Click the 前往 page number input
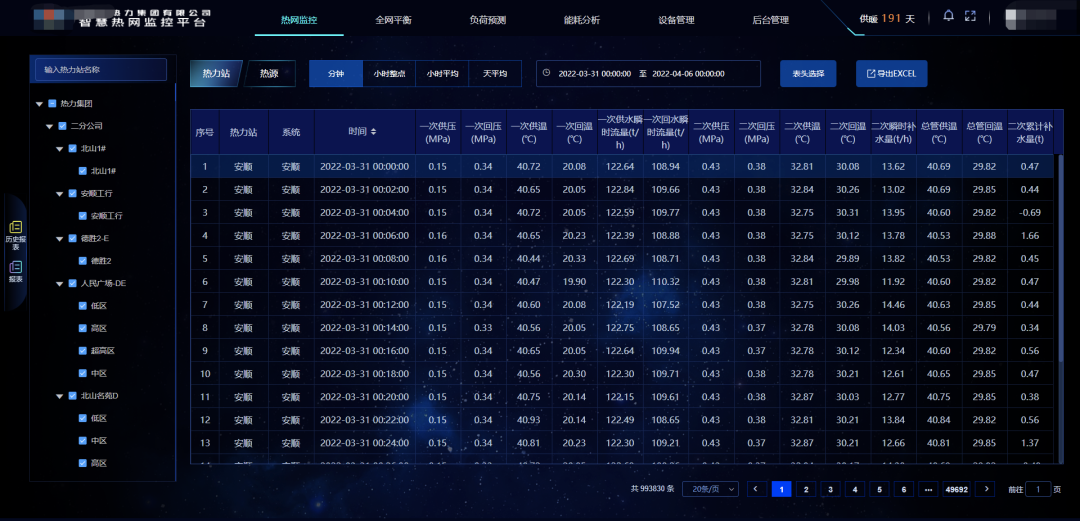The width and height of the screenshot is (1080, 521). (1038, 489)
